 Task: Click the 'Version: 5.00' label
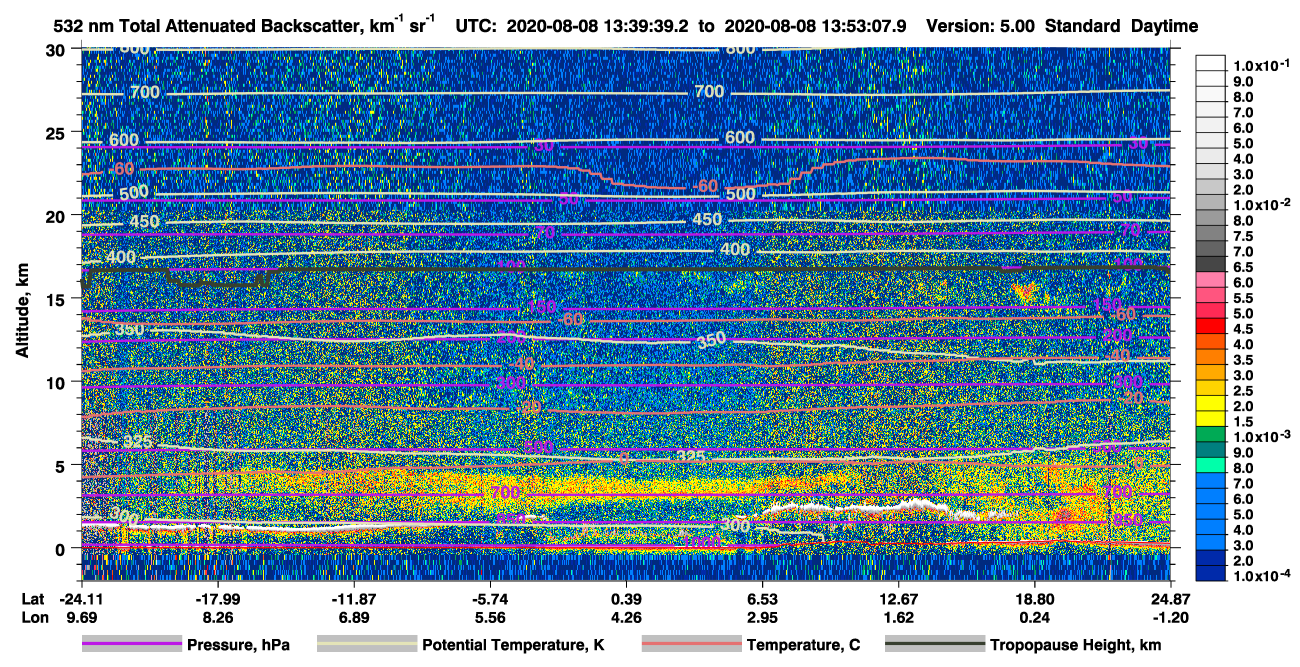pos(981,27)
